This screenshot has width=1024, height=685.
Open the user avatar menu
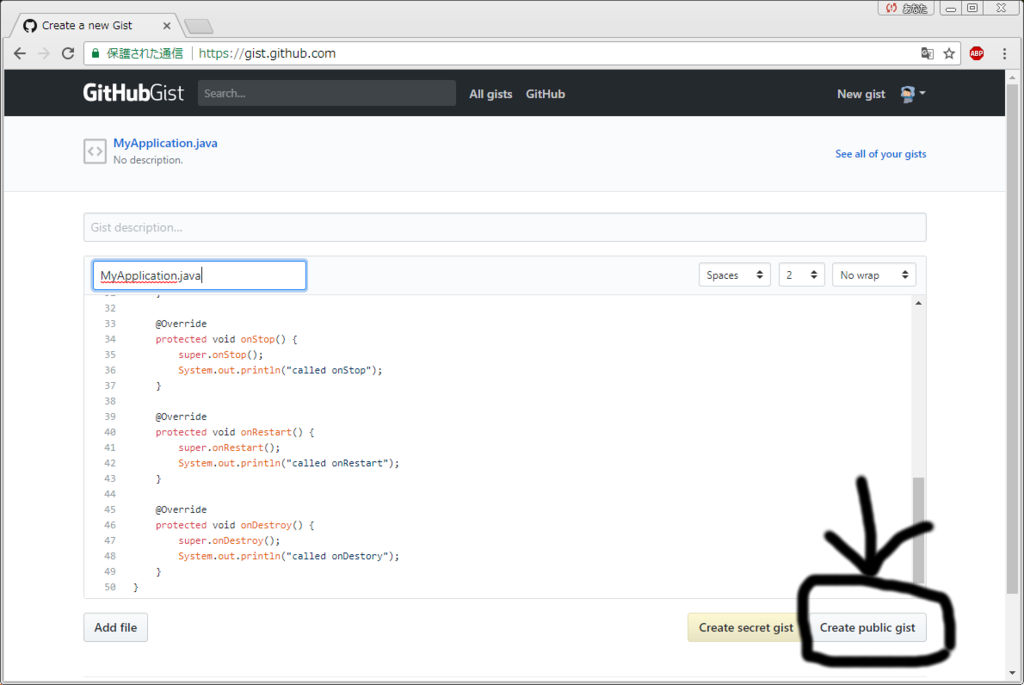click(x=913, y=93)
